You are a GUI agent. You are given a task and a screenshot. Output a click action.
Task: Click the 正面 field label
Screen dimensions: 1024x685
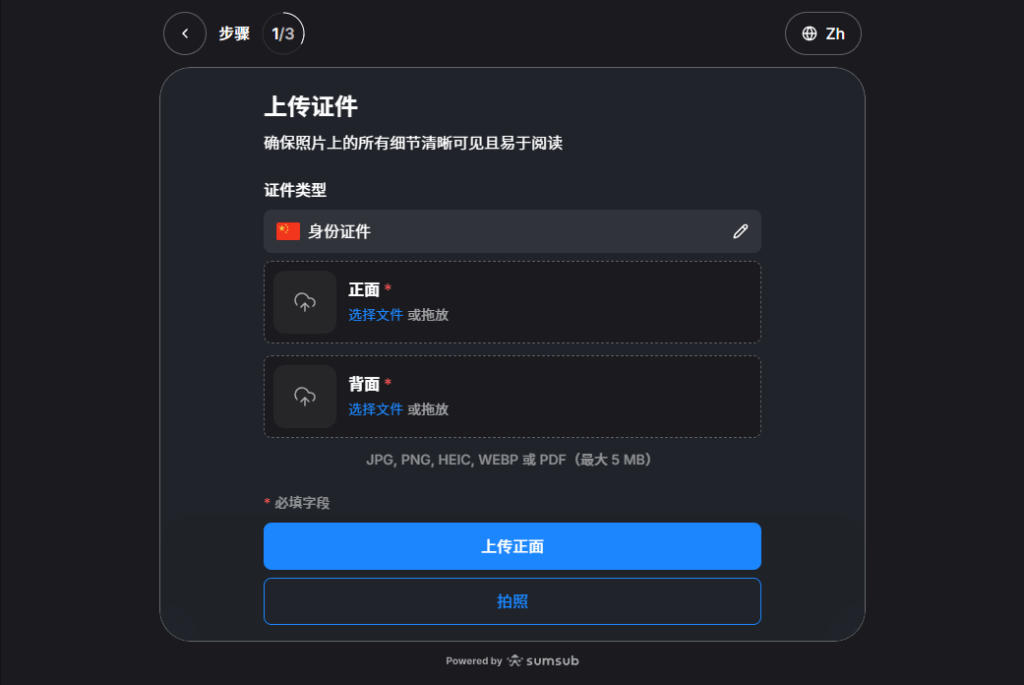[364, 289]
